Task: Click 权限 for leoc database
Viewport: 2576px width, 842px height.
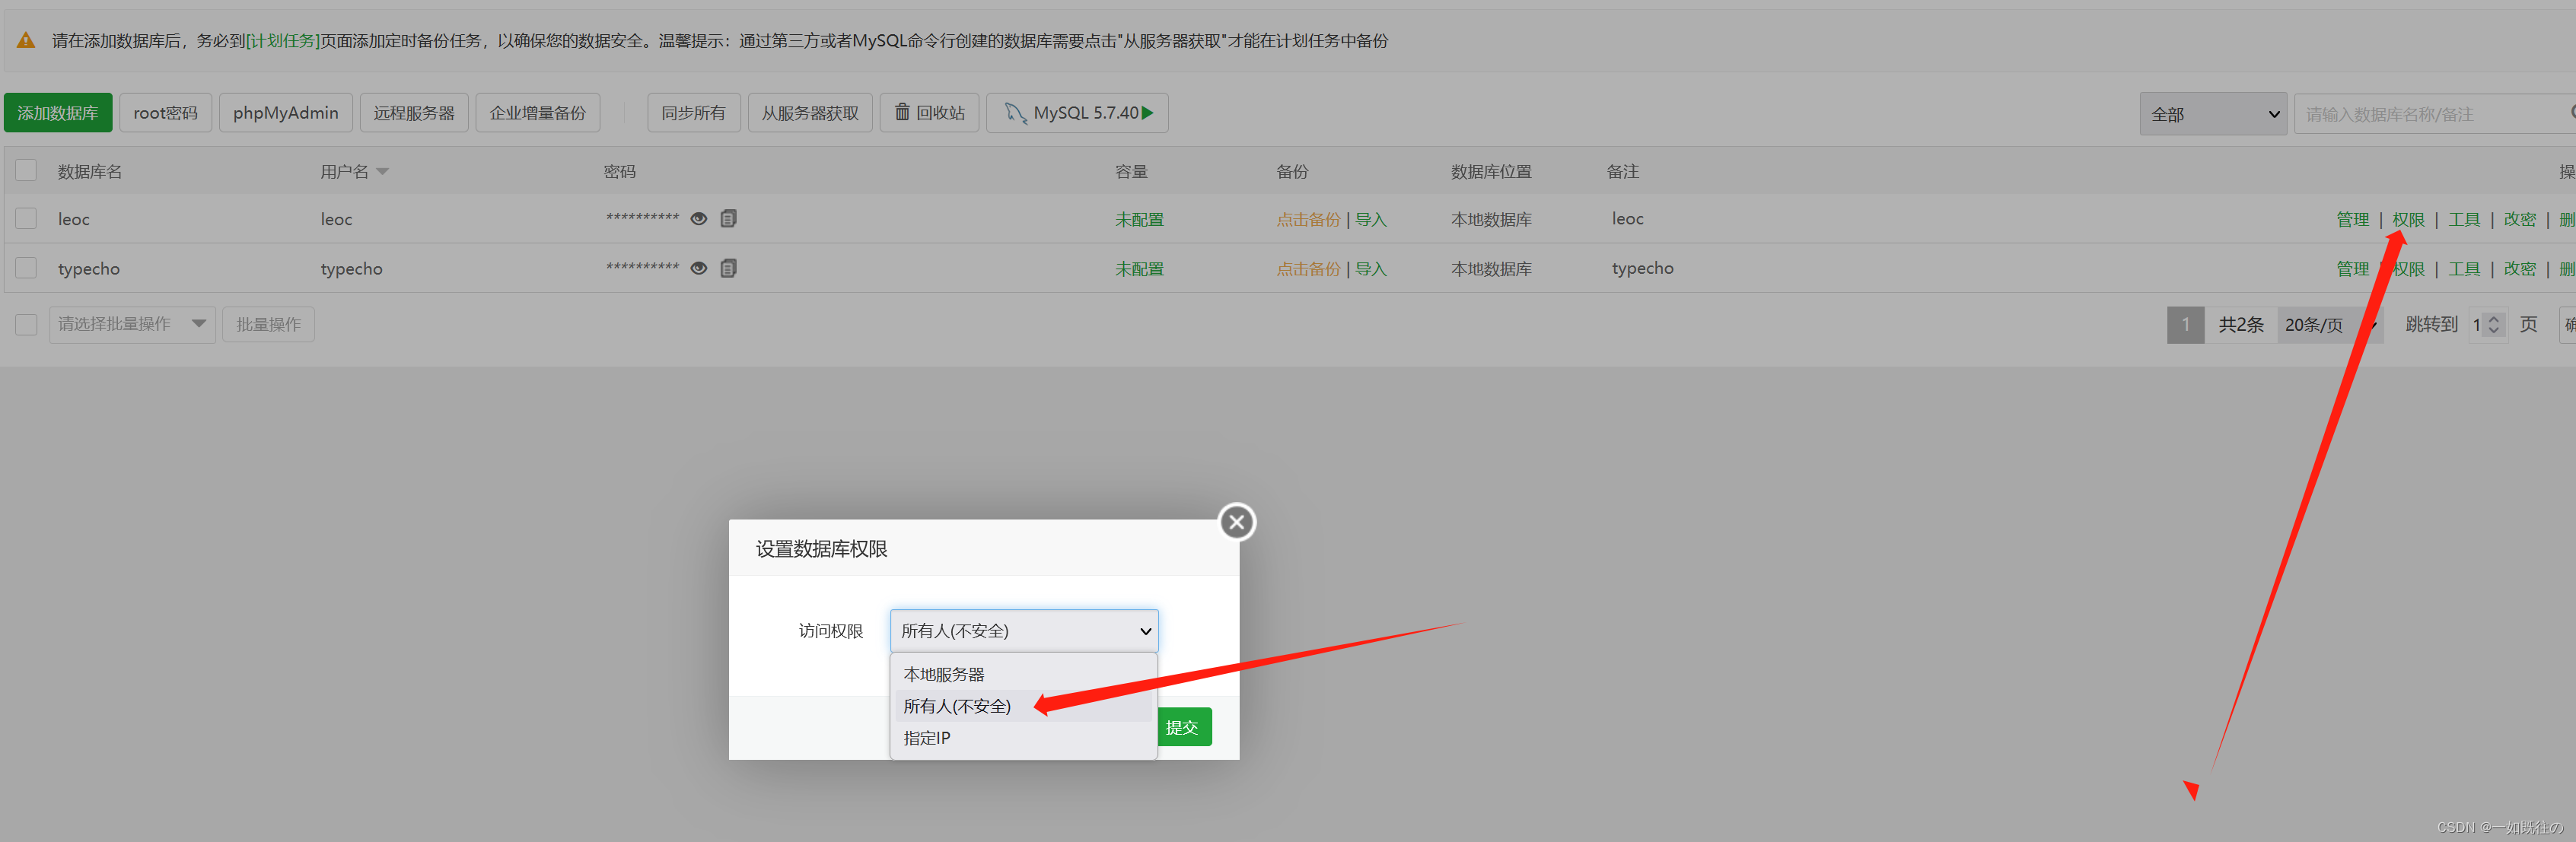Action: [2409, 219]
